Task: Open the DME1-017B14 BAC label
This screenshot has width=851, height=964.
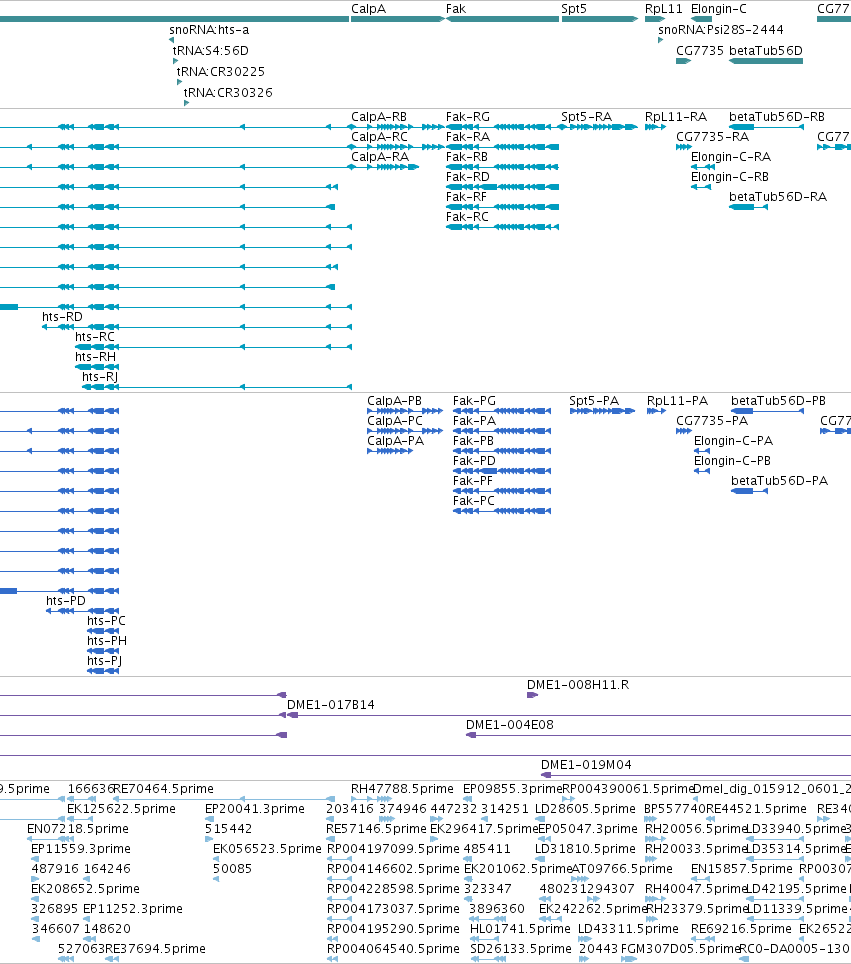Action: click(331, 705)
